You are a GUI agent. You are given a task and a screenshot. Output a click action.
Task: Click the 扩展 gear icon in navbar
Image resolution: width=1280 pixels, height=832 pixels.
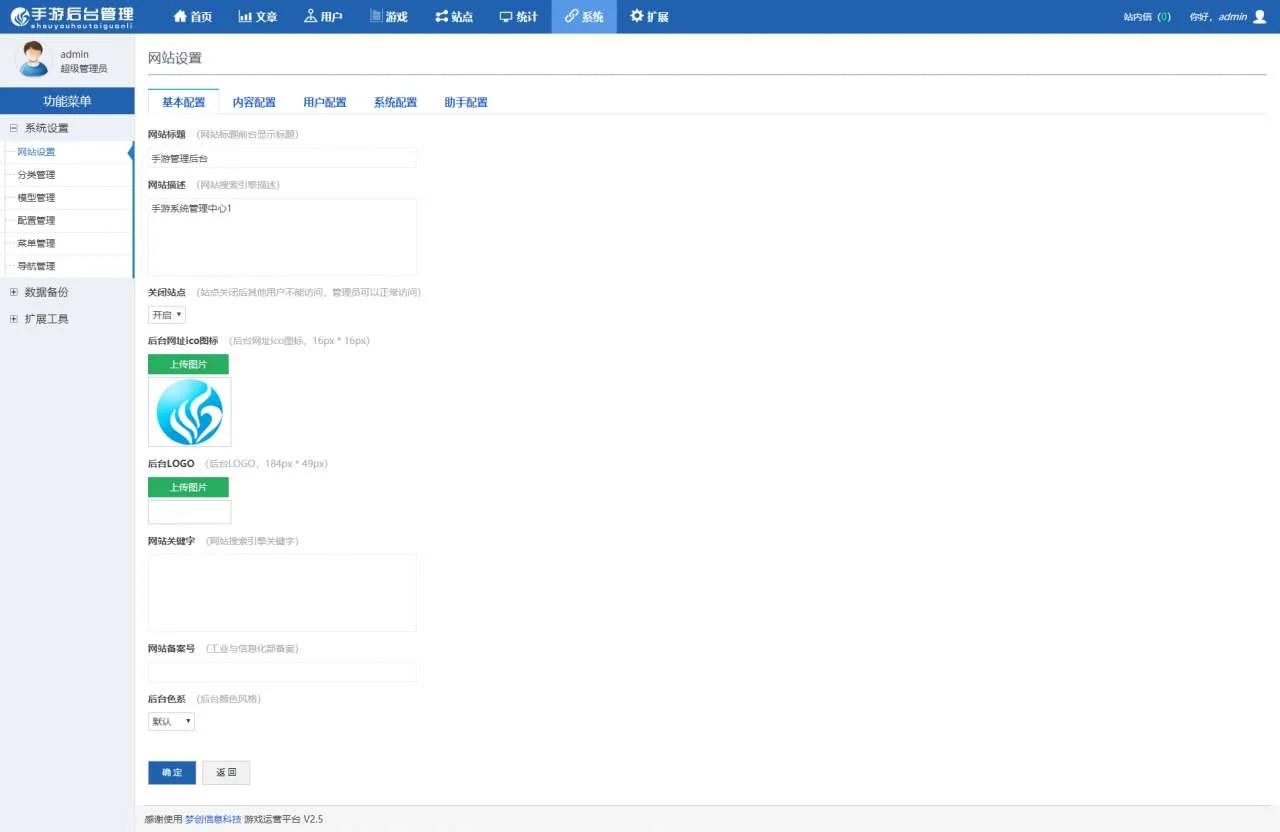[637, 17]
